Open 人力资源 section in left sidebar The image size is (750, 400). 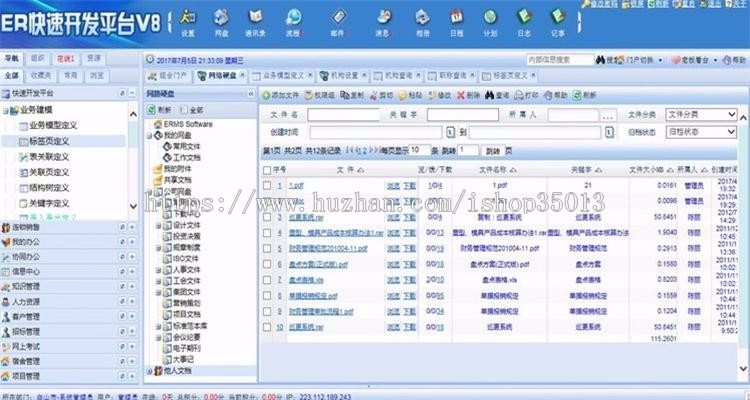(x=27, y=302)
